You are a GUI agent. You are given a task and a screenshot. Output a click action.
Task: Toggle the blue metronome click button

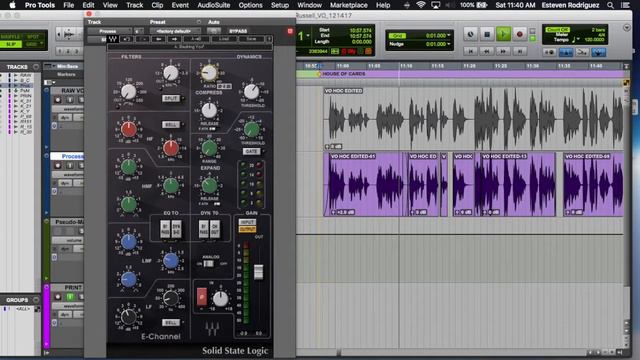click(x=566, y=52)
